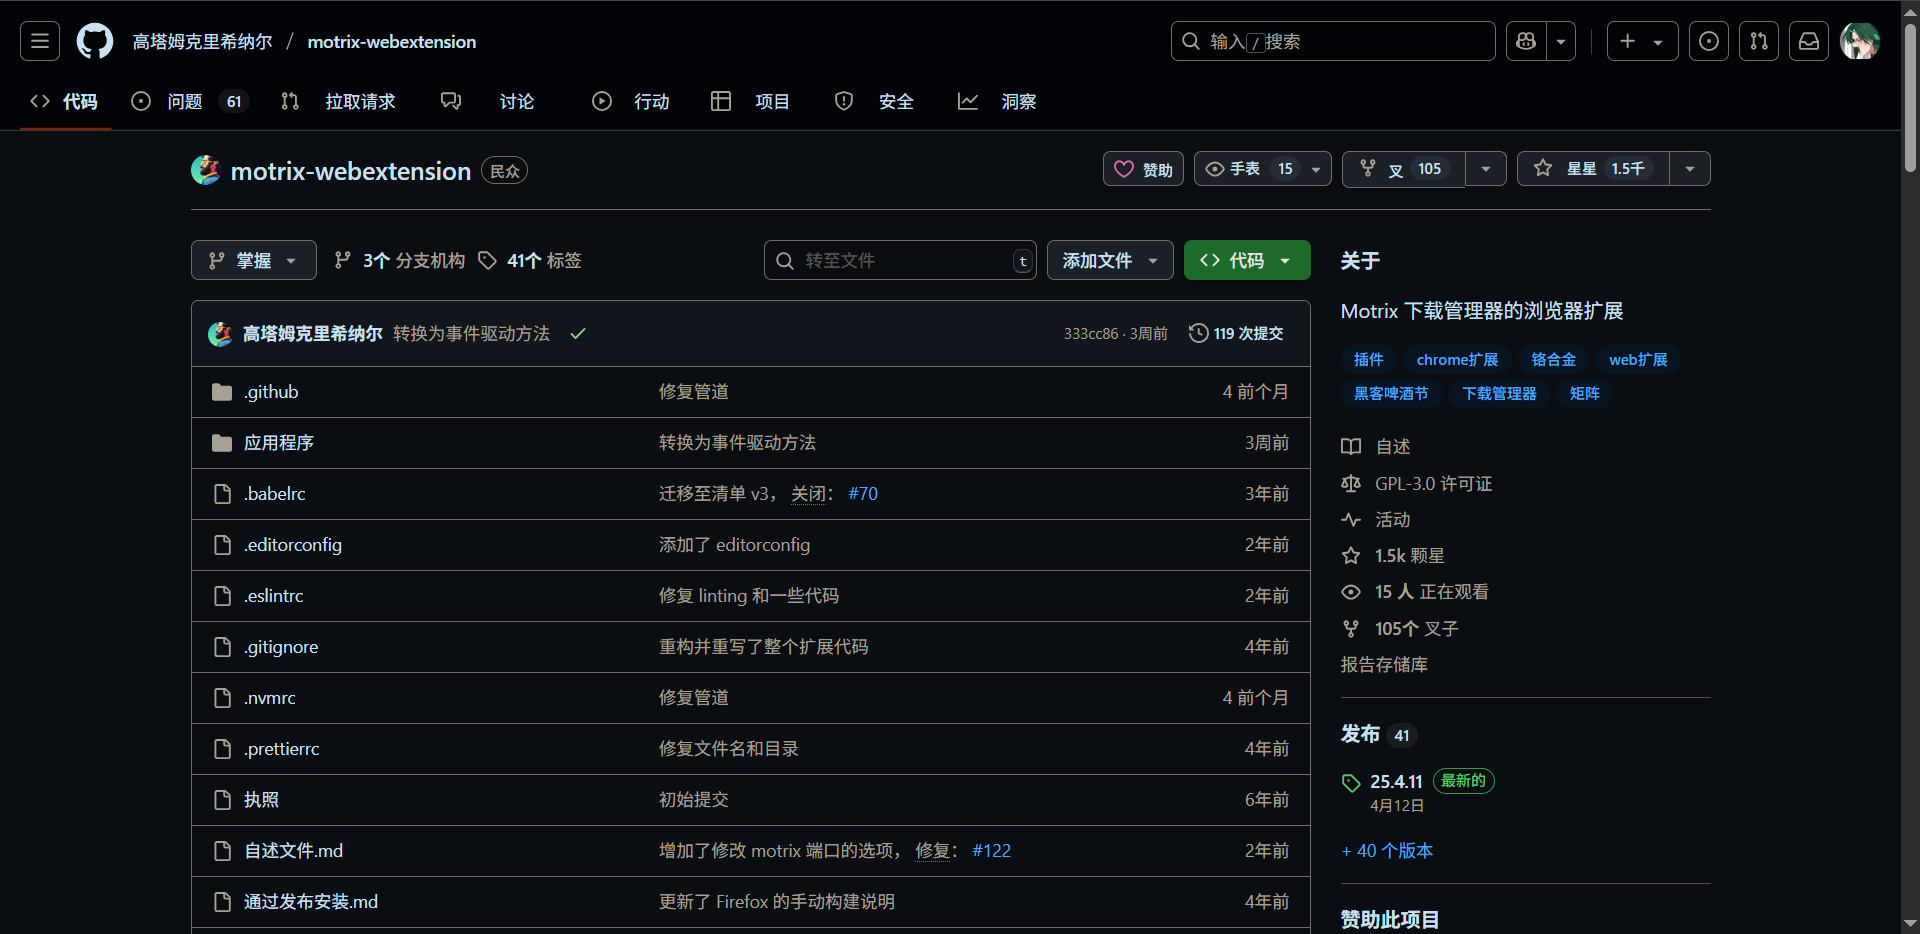Open the Copilot chat icon
This screenshot has width=1920, height=934.
1525,41
